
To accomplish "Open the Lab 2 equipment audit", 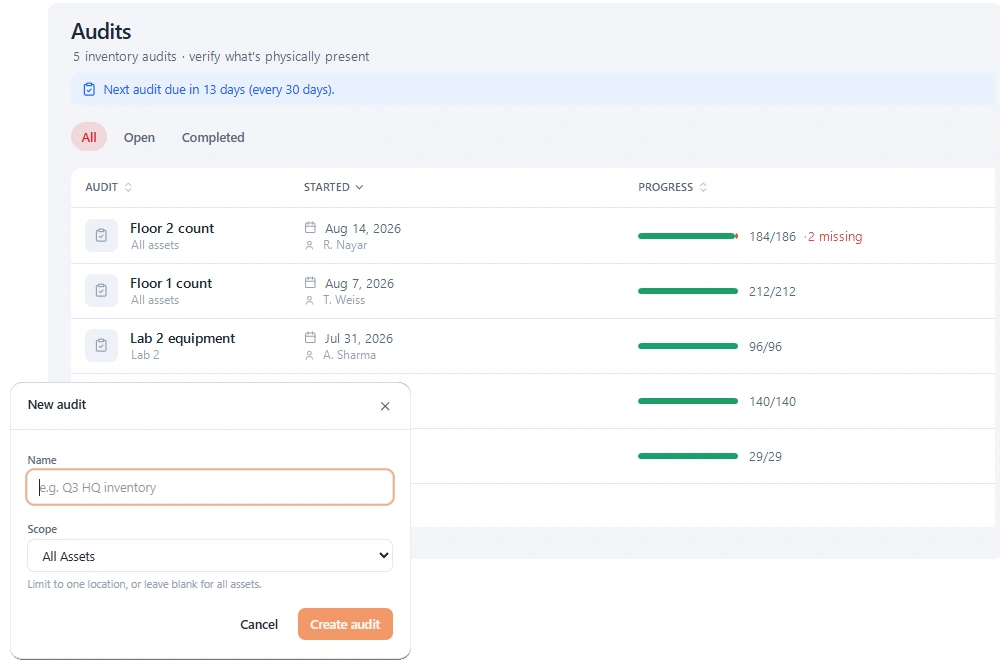I will 182,338.
